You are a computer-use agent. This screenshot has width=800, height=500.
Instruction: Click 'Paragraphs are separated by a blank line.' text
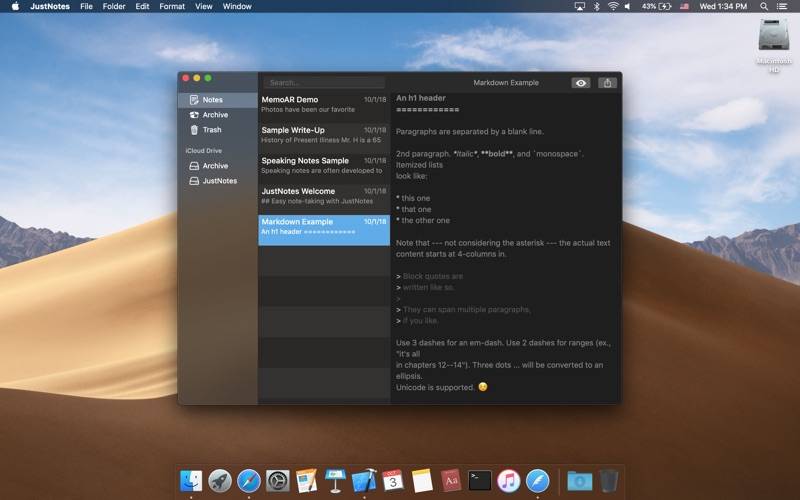(470, 132)
